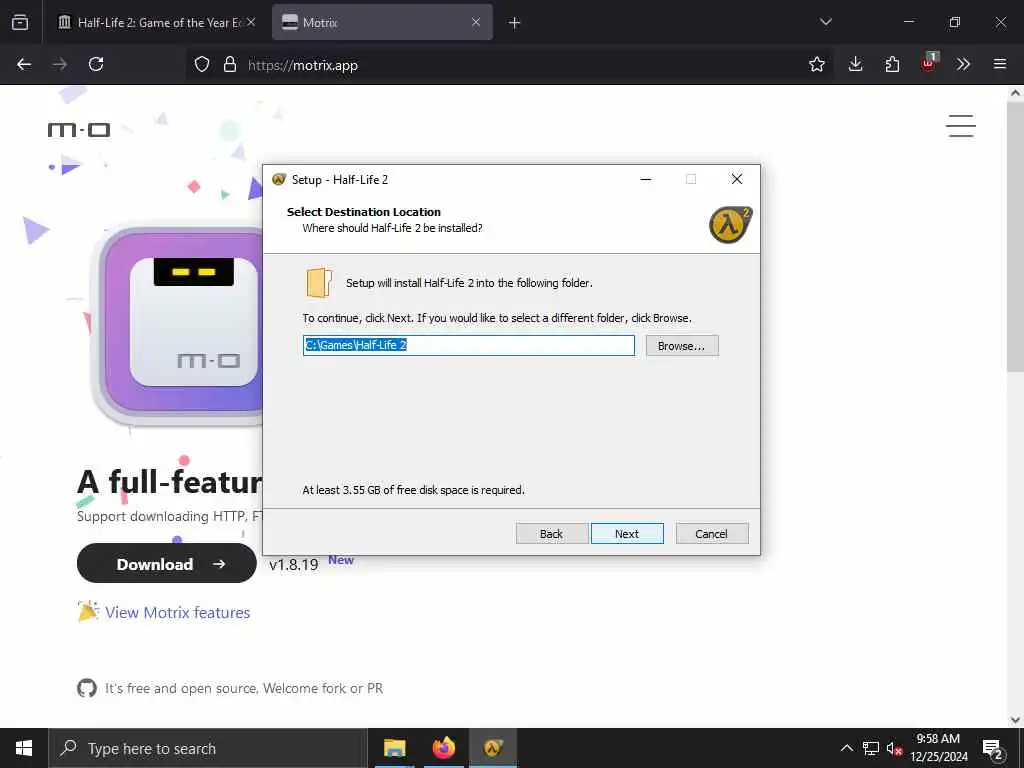The image size is (1024, 768).
Task: Go back using the browser back arrow
Action: pos(24,64)
